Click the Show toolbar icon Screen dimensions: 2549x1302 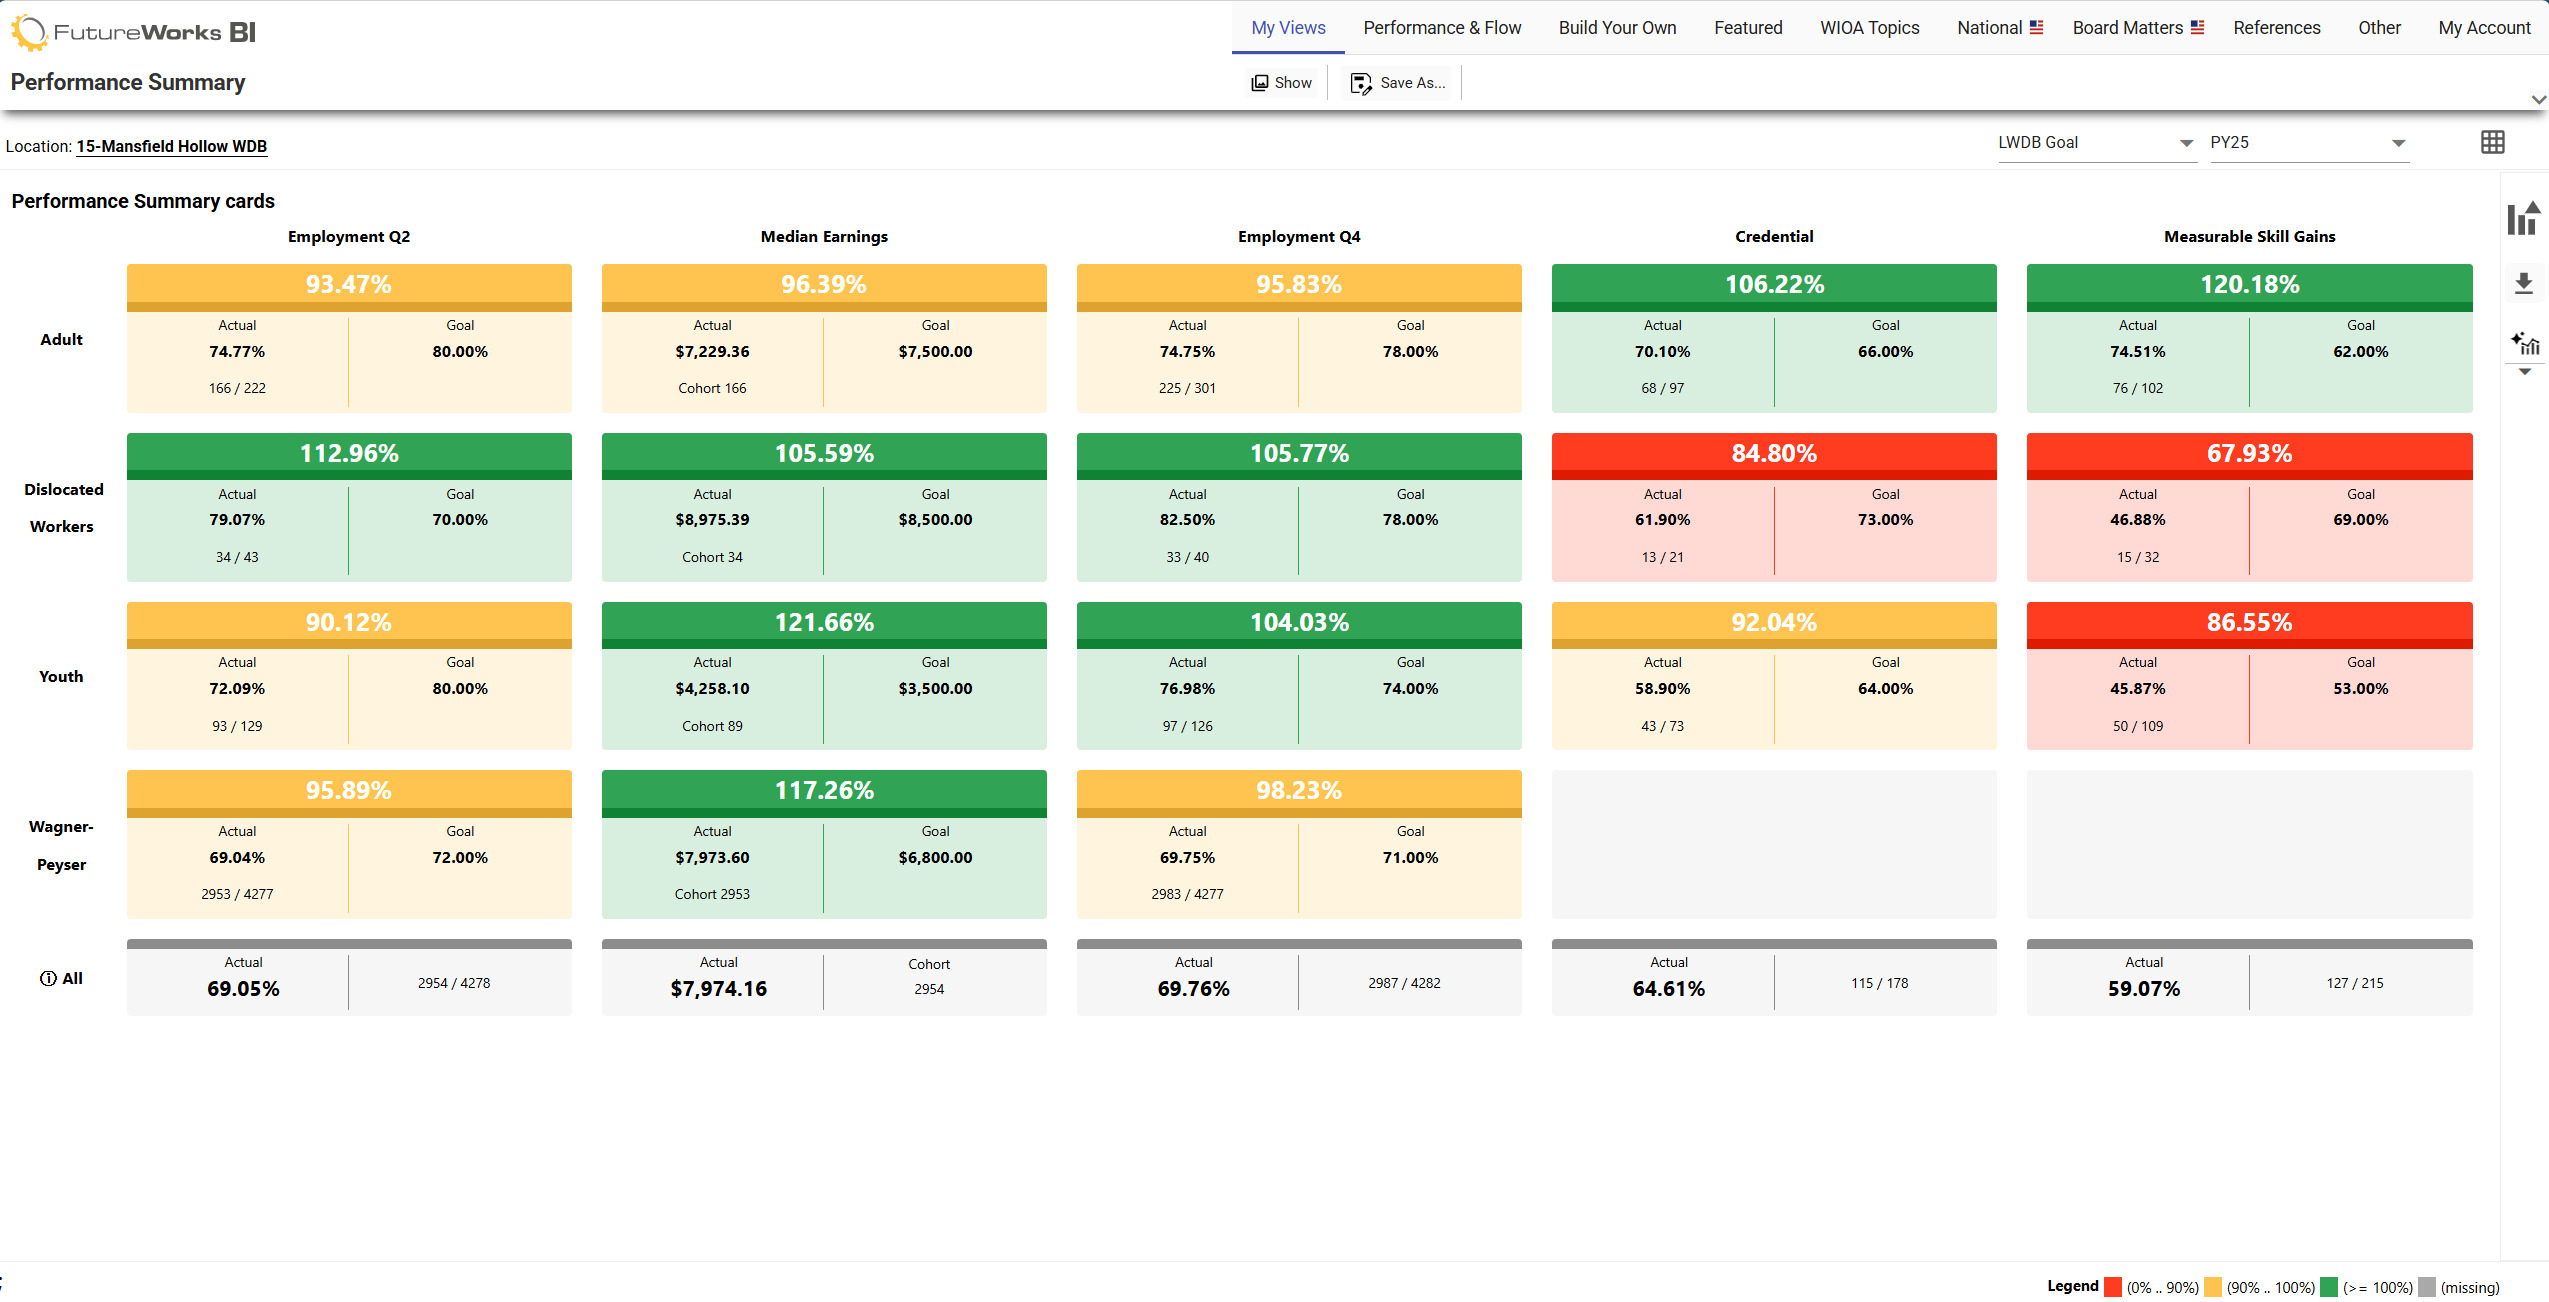(1260, 83)
